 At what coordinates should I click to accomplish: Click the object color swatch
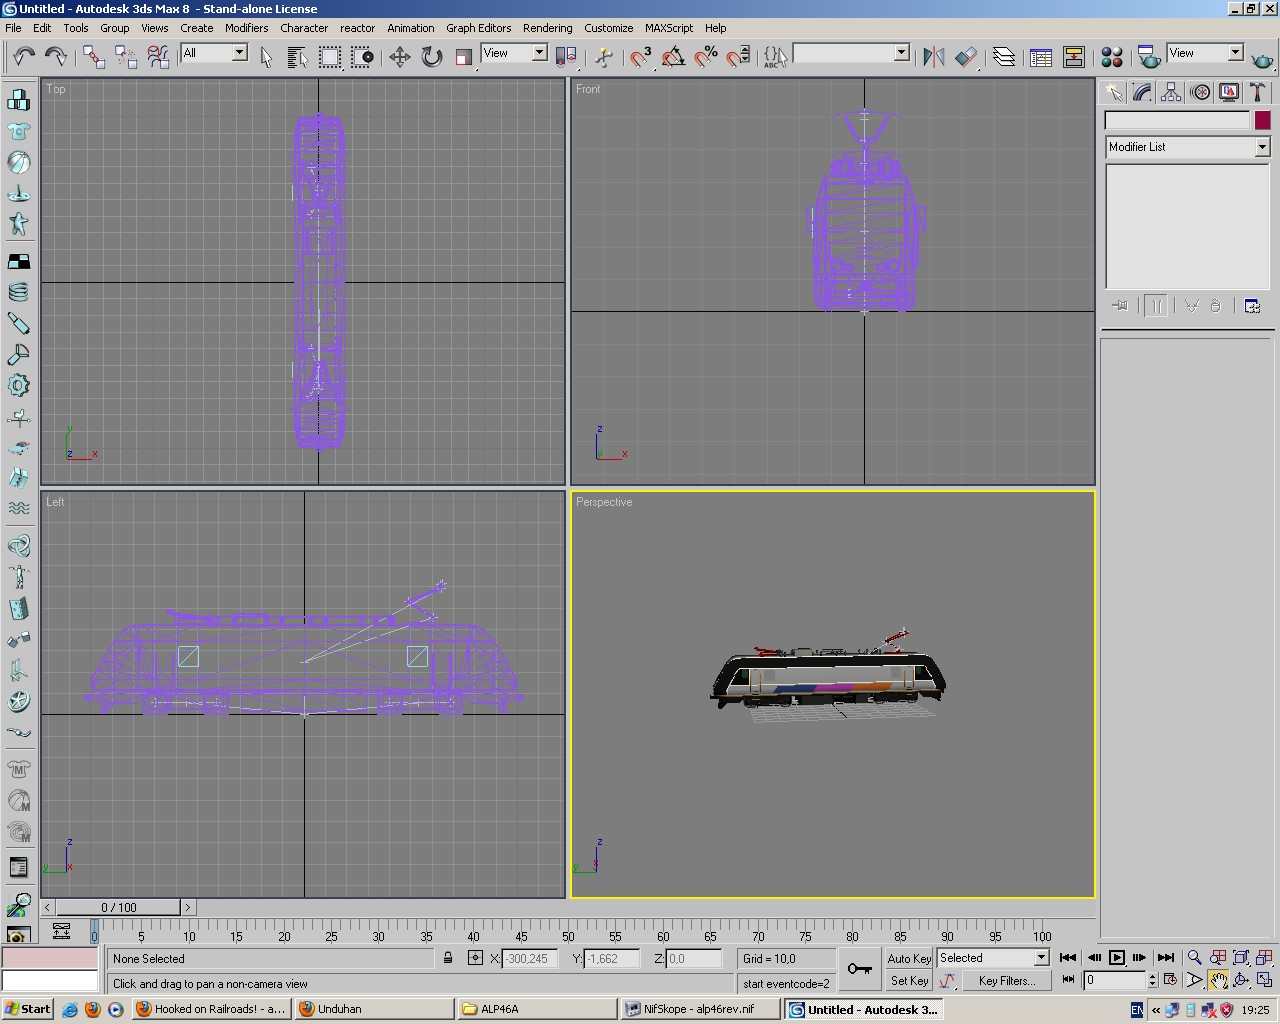[1263, 120]
